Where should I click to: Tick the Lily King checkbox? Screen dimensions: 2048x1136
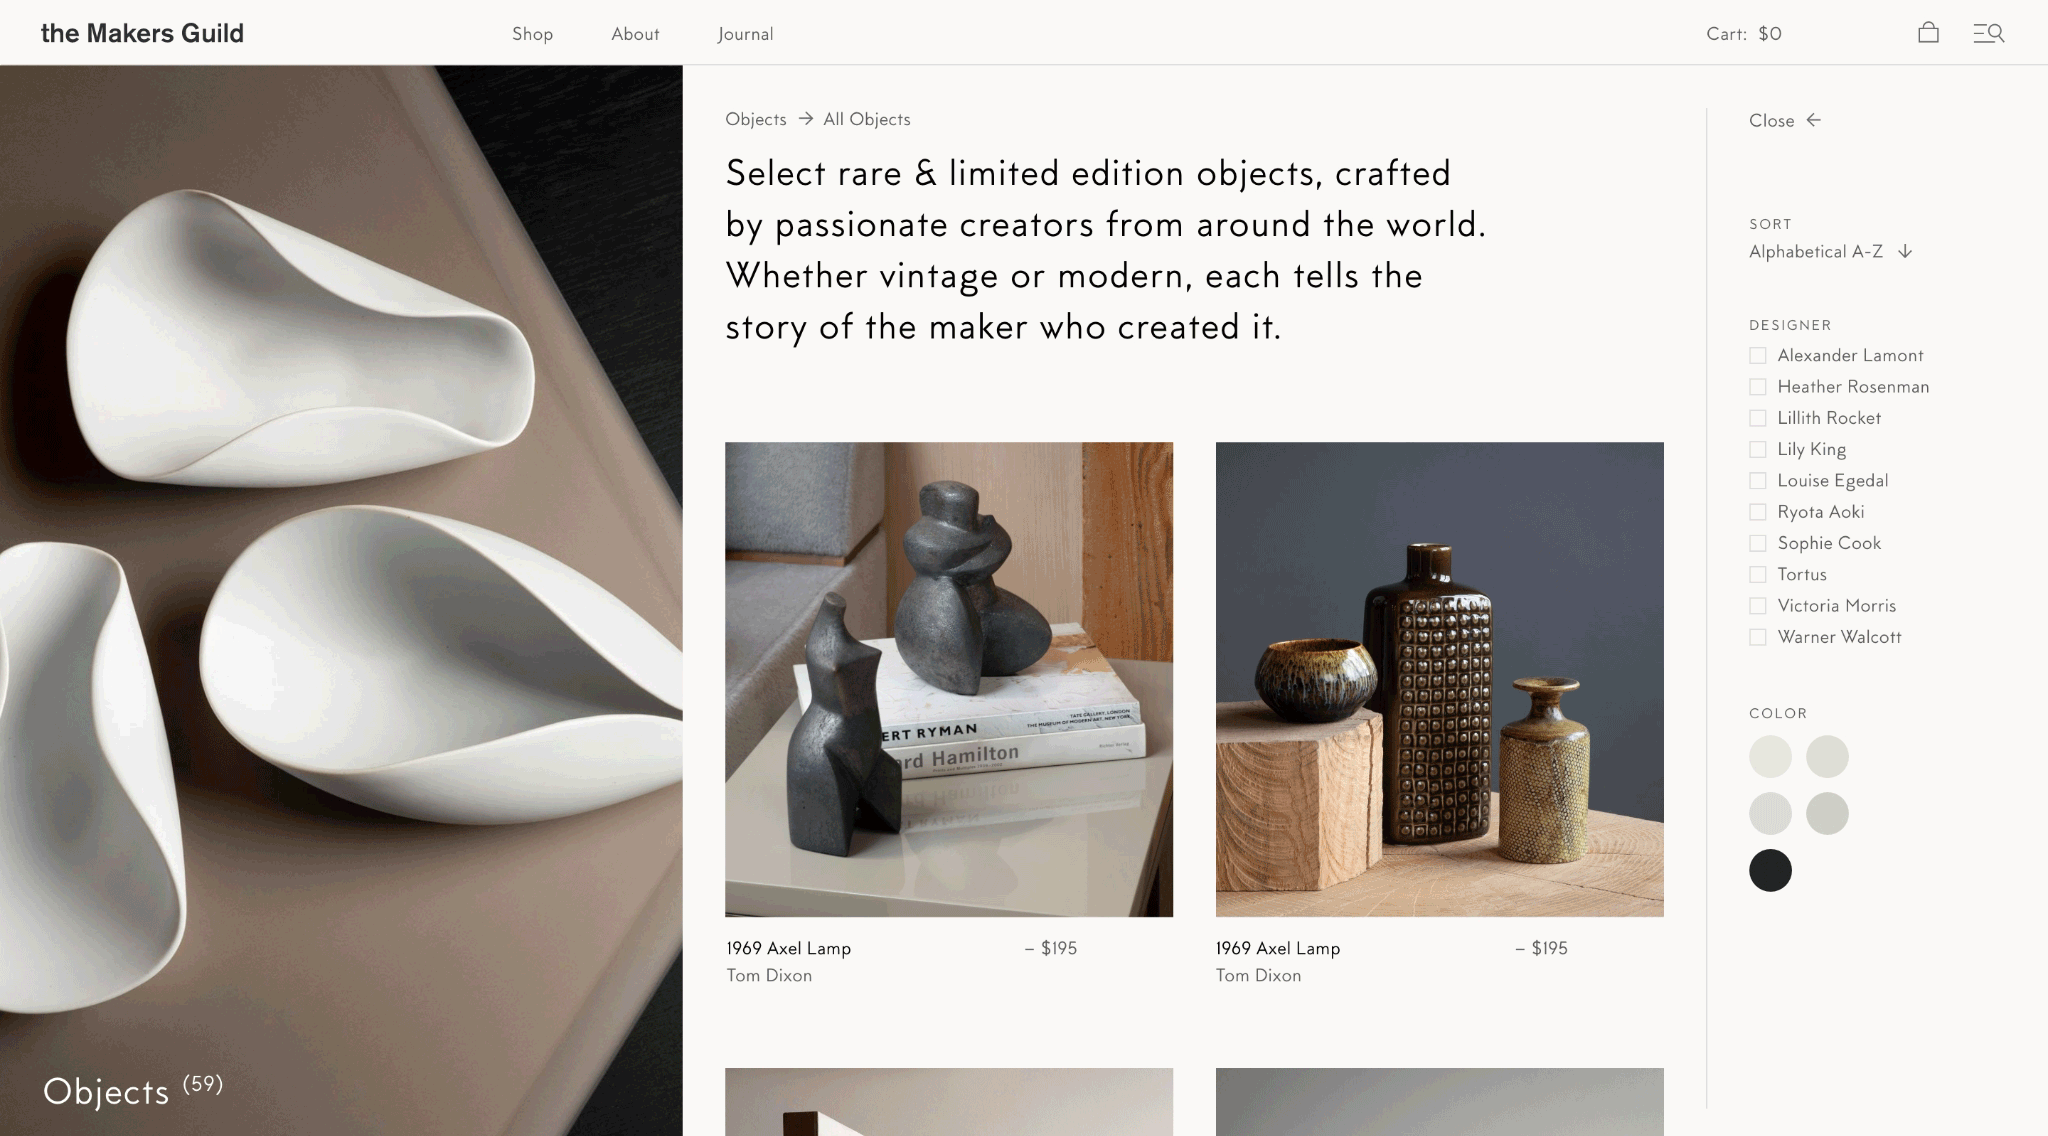pos(1757,449)
